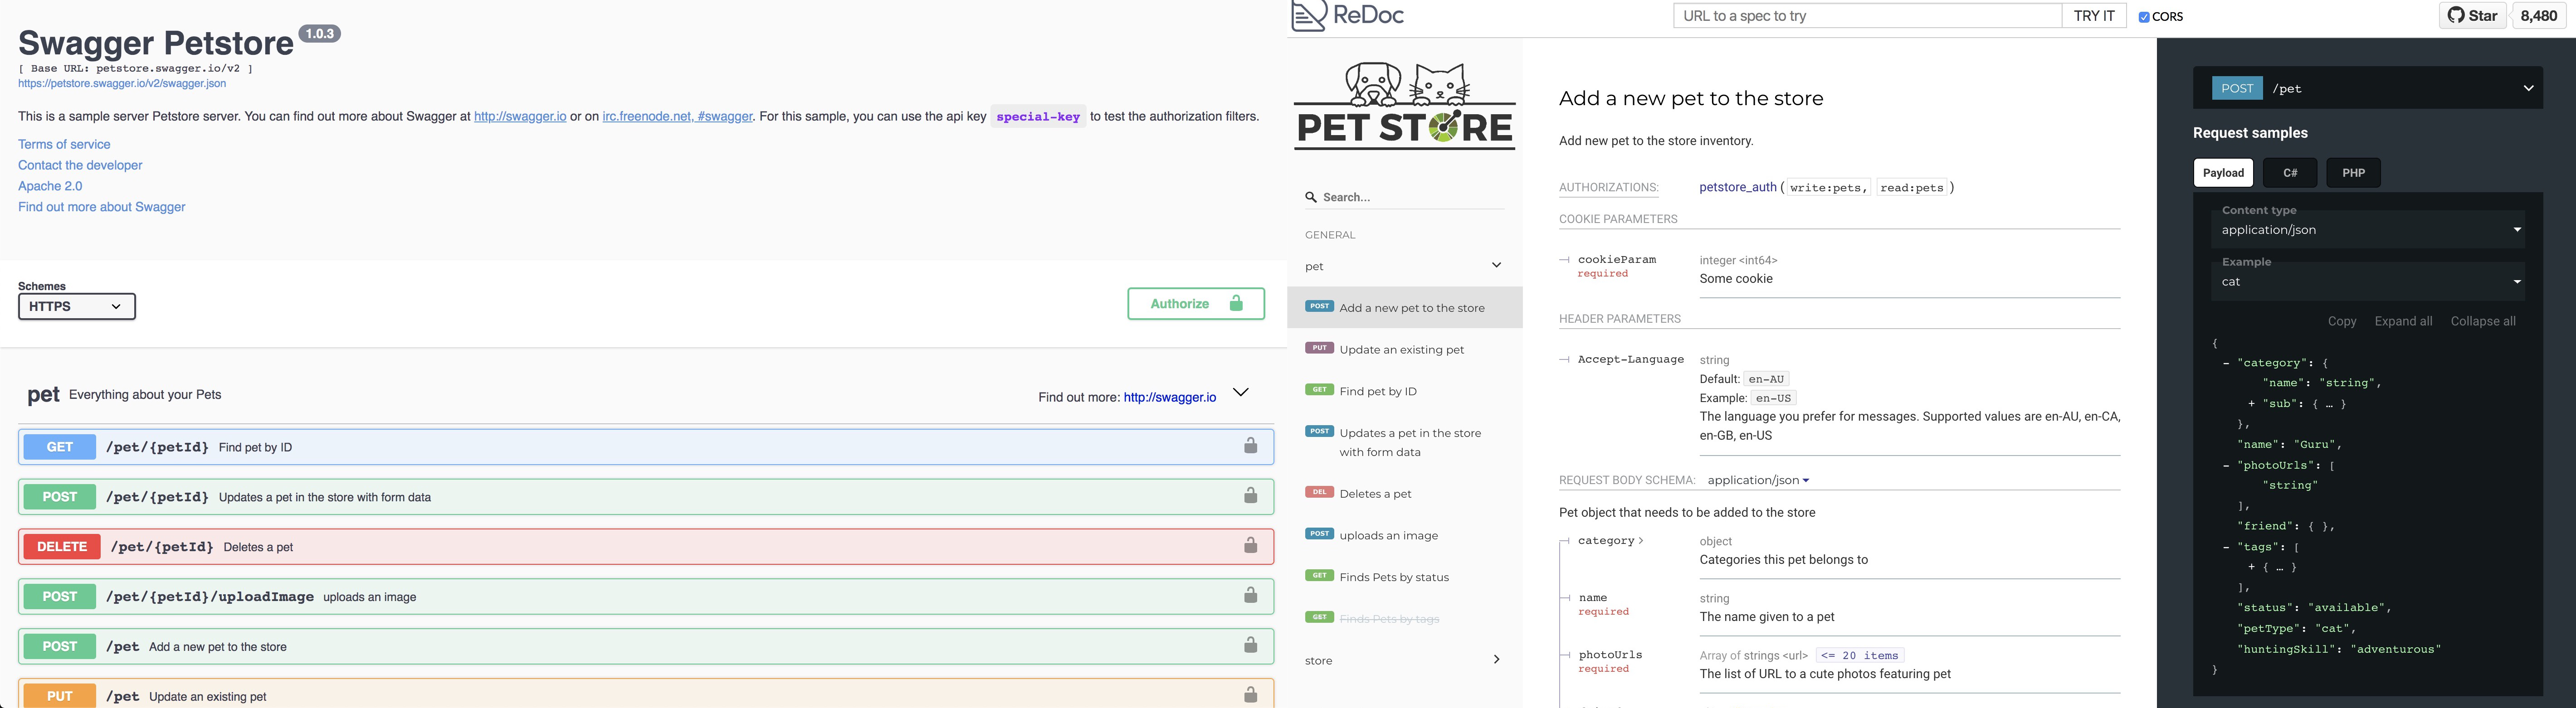Screen dimensions: 2576x708
Task: Click lock icon on PUT /pet row
Action: tap(1250, 695)
